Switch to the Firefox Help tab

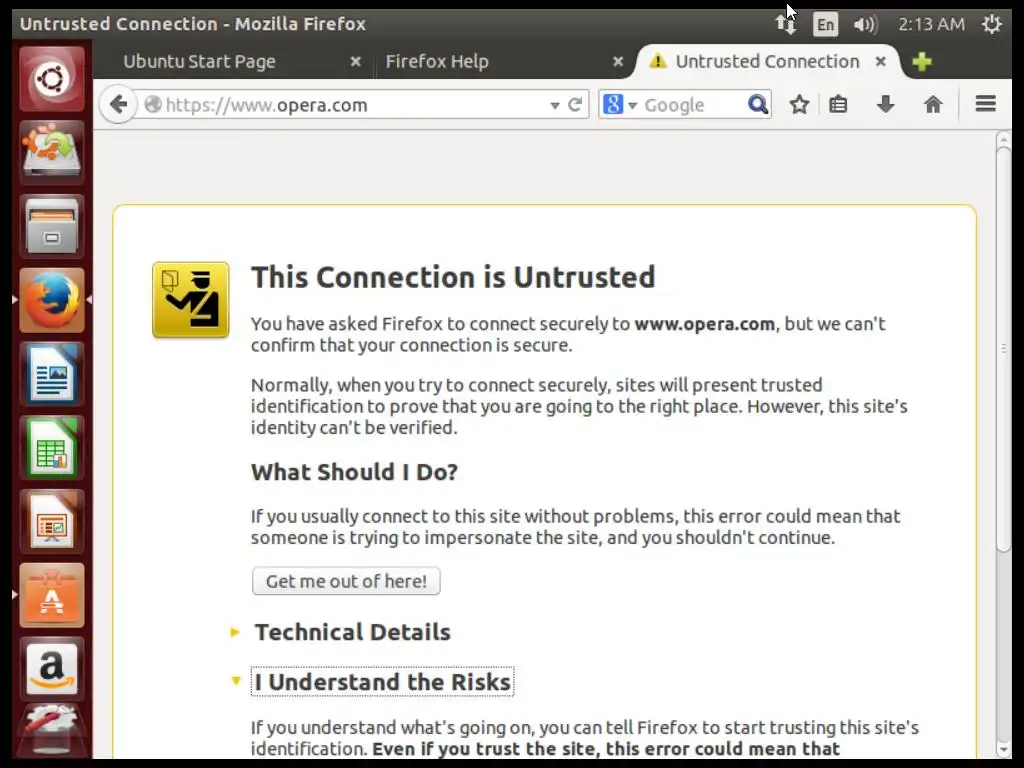click(x=436, y=61)
